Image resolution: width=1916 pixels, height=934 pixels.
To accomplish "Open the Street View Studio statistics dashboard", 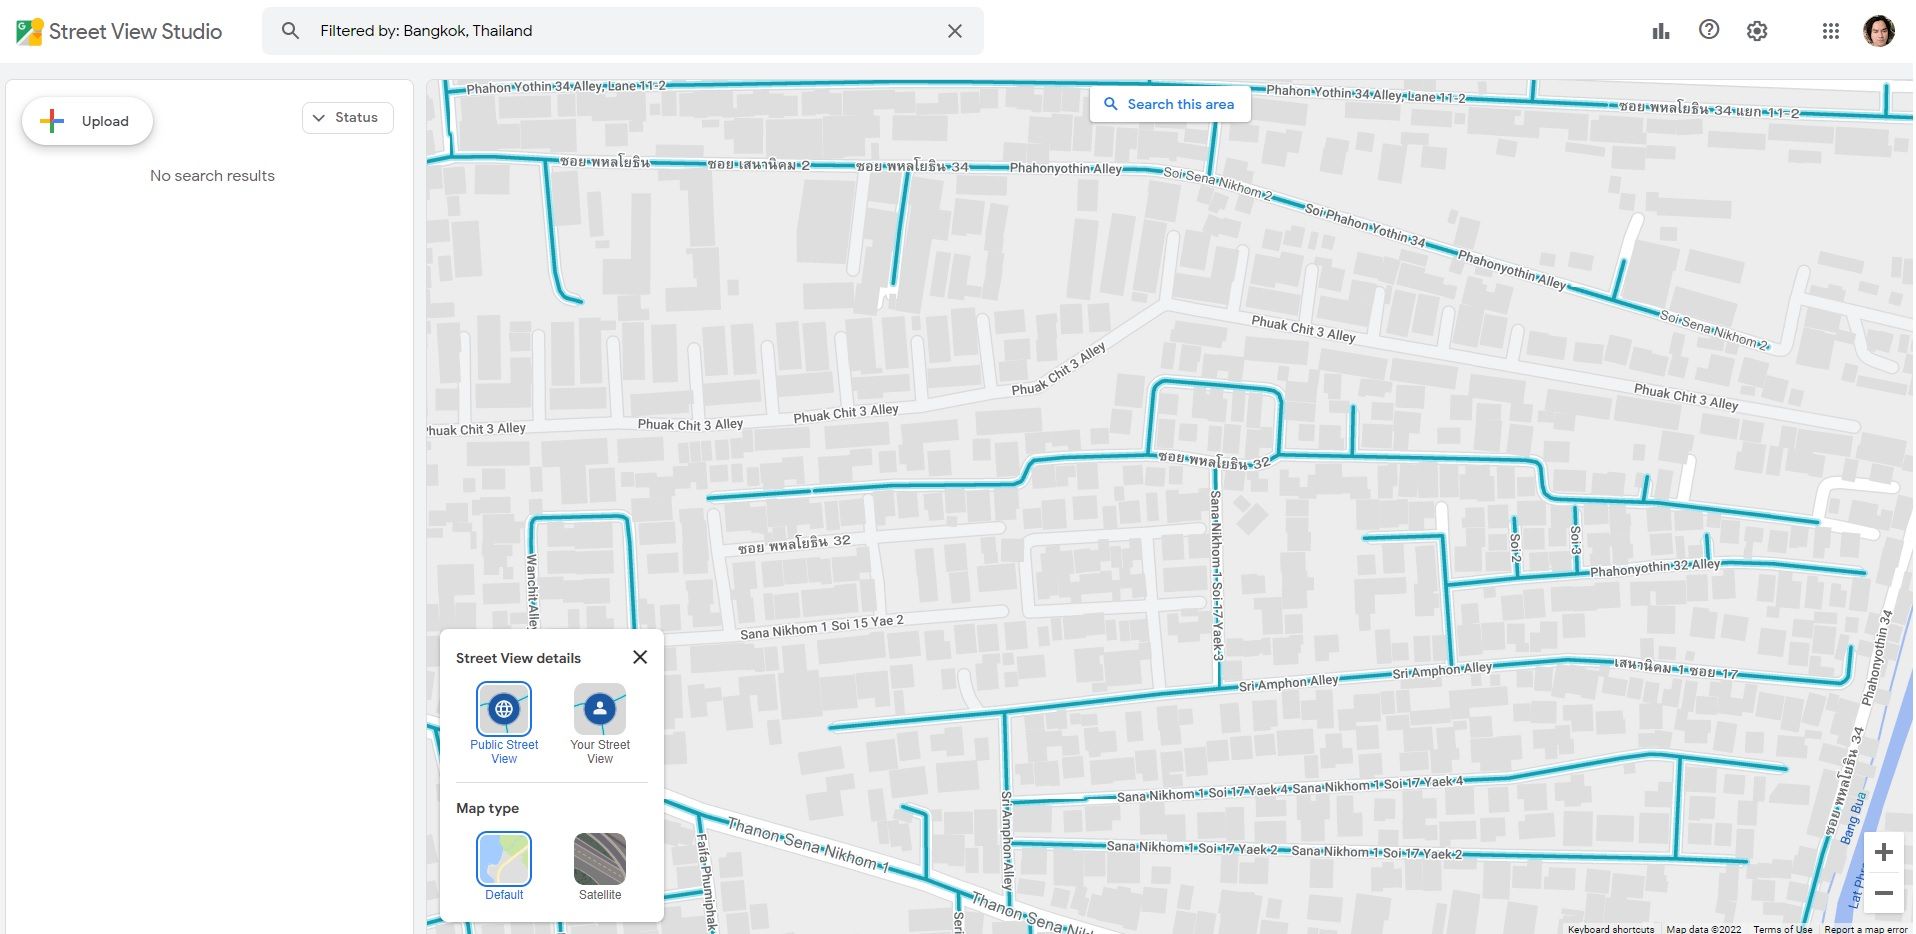I will (x=1660, y=31).
